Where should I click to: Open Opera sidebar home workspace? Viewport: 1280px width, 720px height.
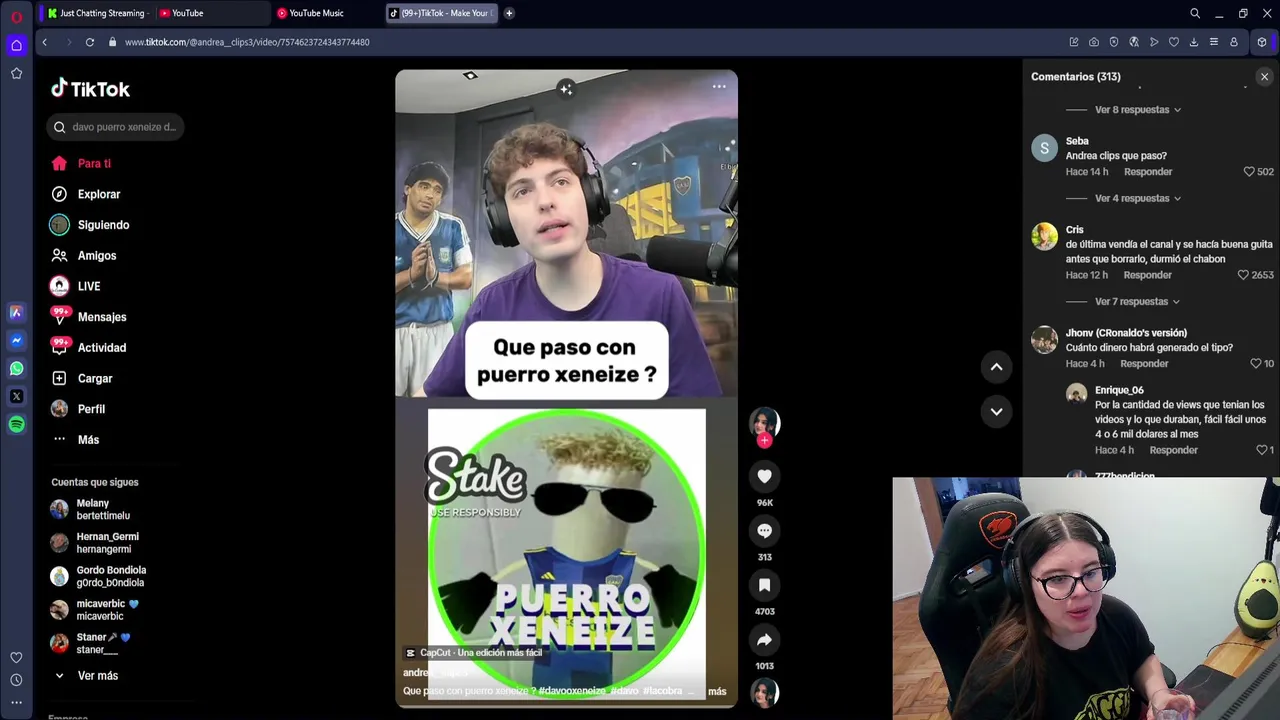tap(16, 45)
